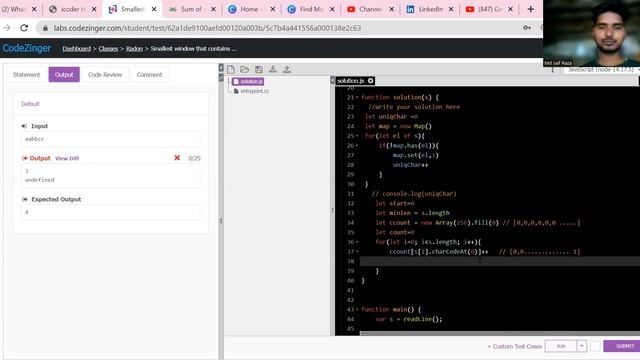Click the collapse arrow left of solution.js tab
Screen dimensions: 640x360
click(x=333, y=81)
